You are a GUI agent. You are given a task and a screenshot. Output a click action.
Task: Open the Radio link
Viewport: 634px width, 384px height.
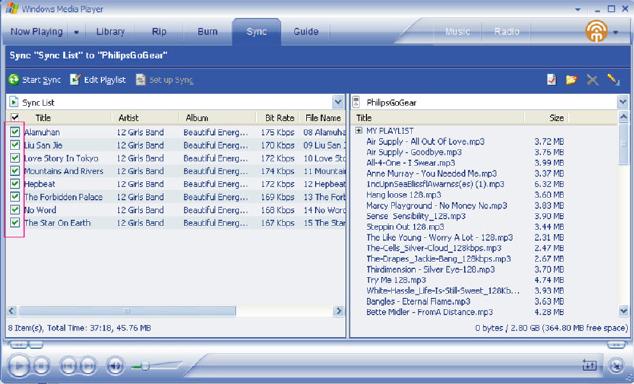(507, 32)
